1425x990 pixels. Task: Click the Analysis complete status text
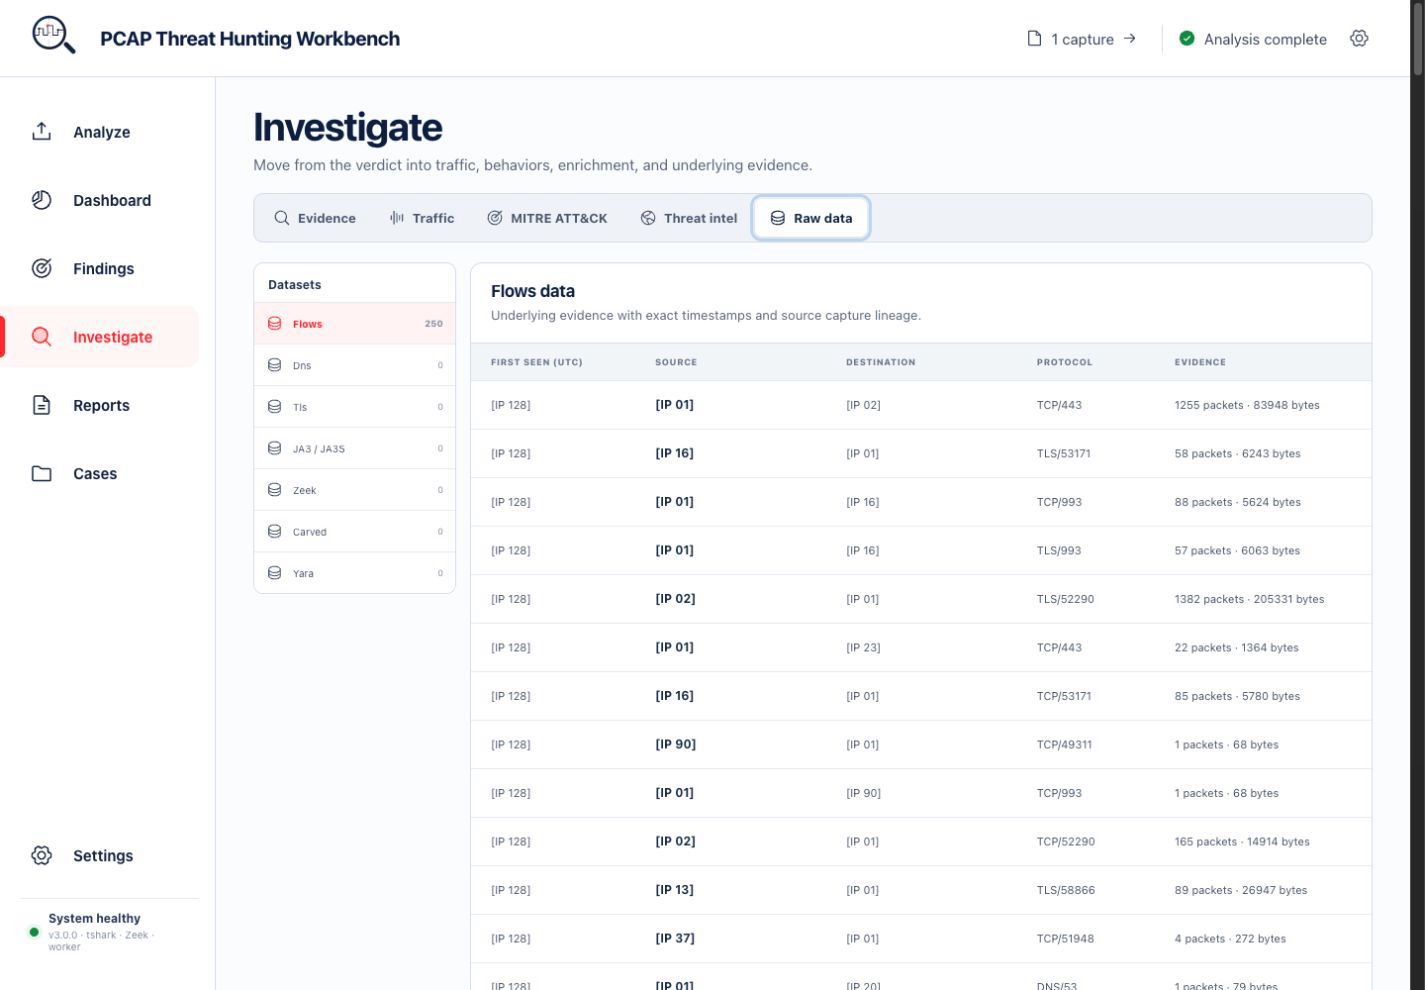(x=1265, y=39)
